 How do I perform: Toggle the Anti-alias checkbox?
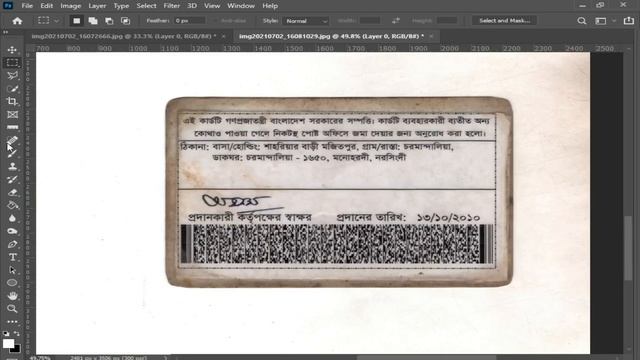pos(216,20)
